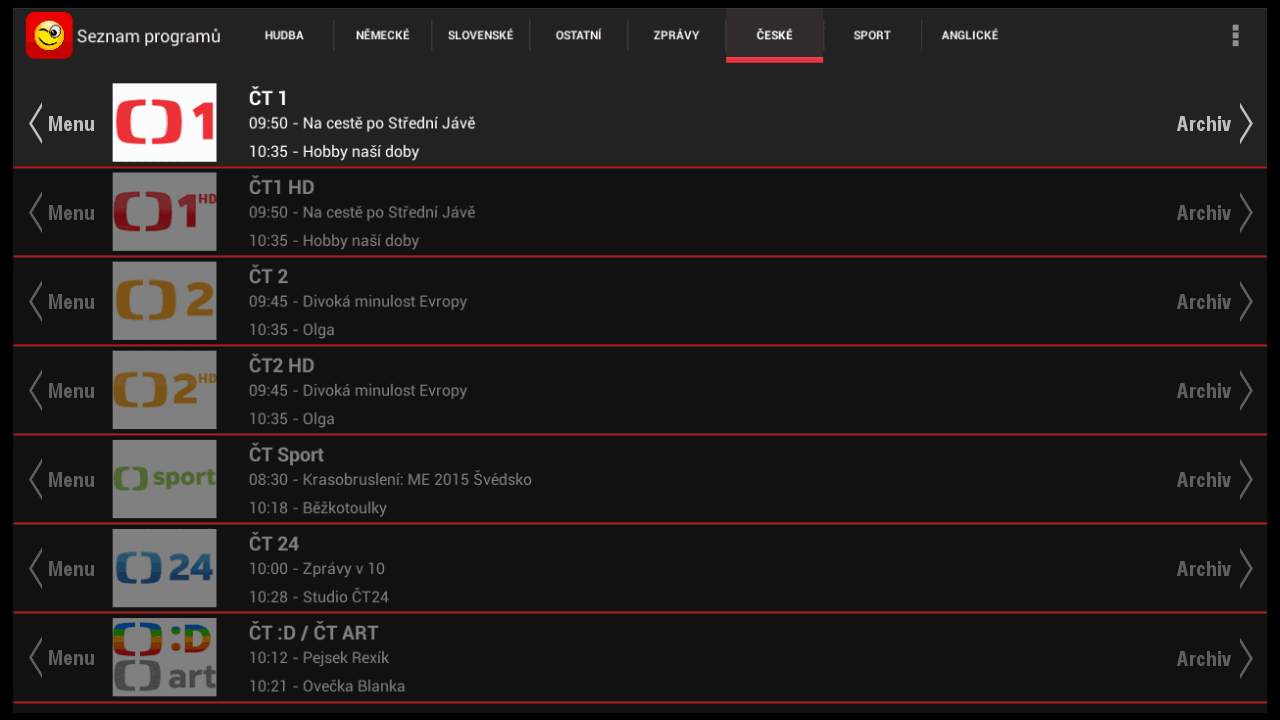Image resolution: width=1280 pixels, height=720 pixels.
Task: Open Archiv for ČT 24
Action: point(1214,569)
